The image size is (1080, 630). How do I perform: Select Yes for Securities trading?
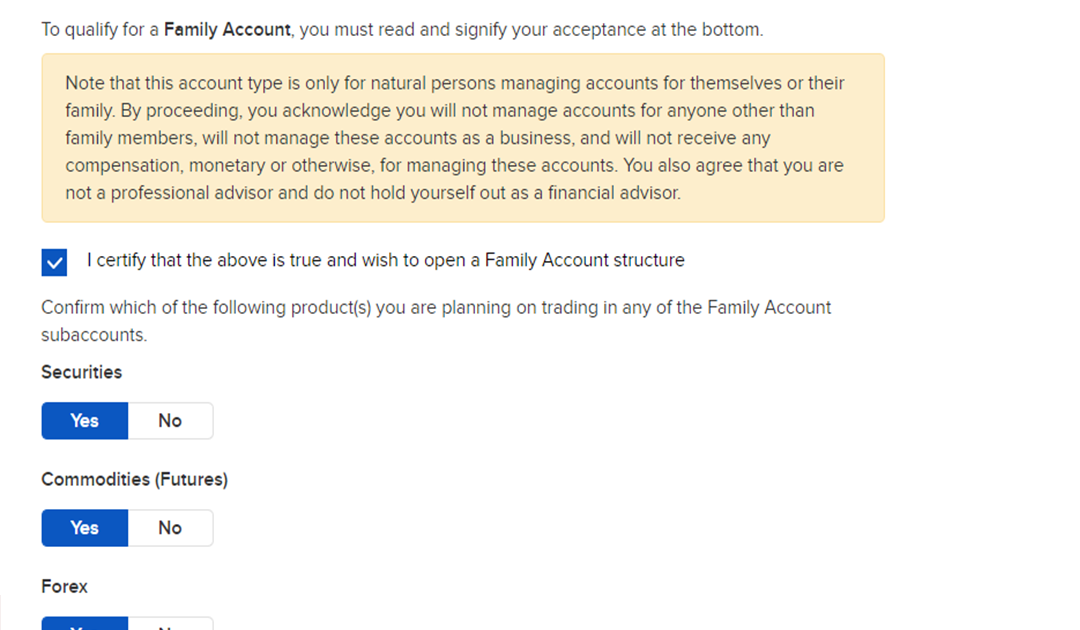(85, 421)
